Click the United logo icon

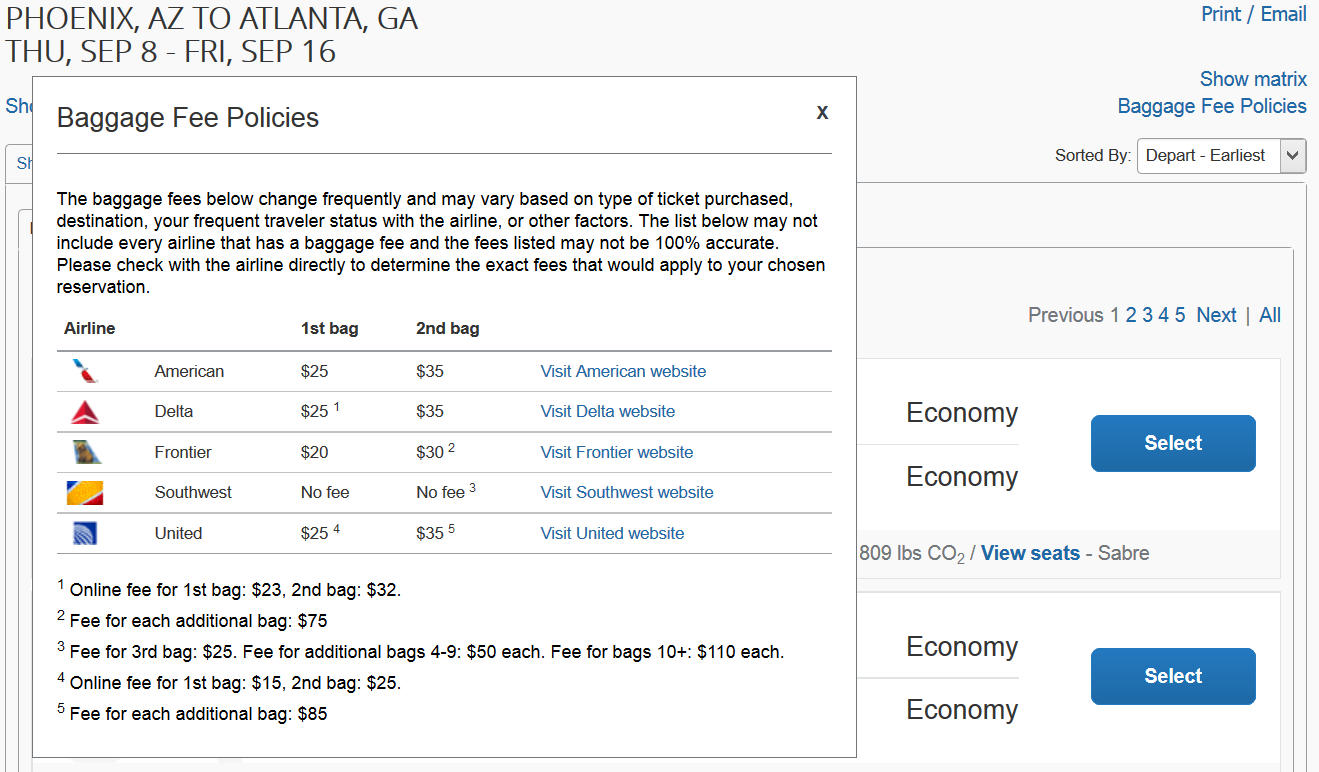click(x=85, y=534)
